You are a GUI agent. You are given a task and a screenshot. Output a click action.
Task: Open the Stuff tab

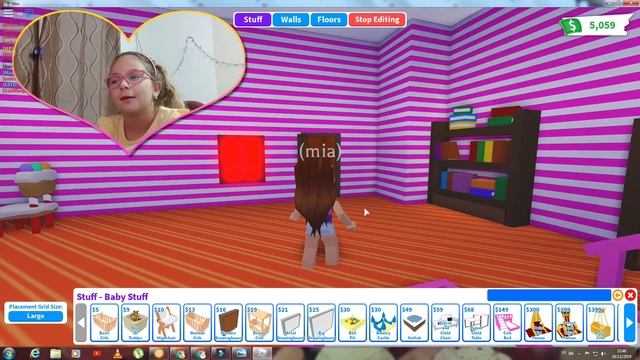pos(253,19)
